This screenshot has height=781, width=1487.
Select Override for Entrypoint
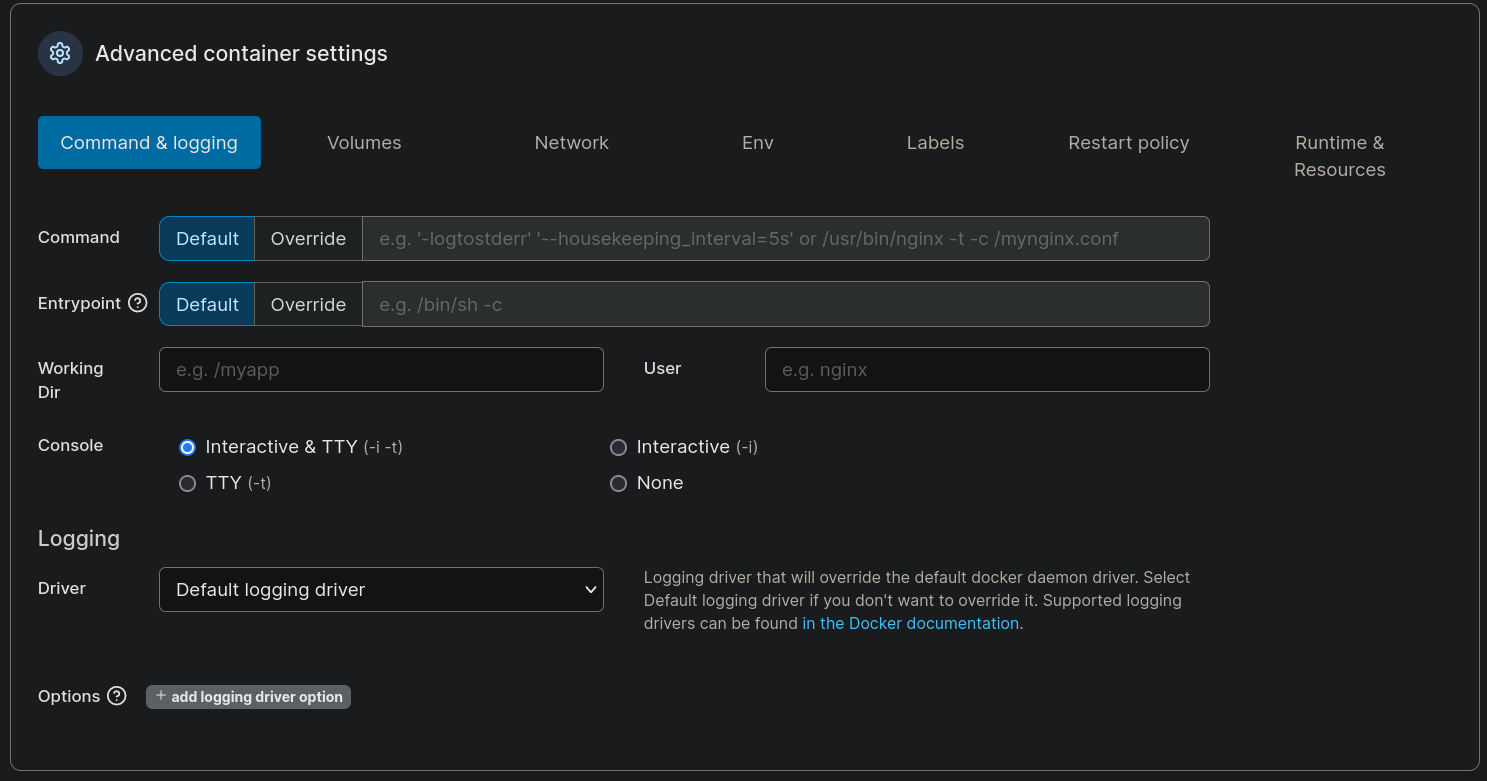[308, 304]
